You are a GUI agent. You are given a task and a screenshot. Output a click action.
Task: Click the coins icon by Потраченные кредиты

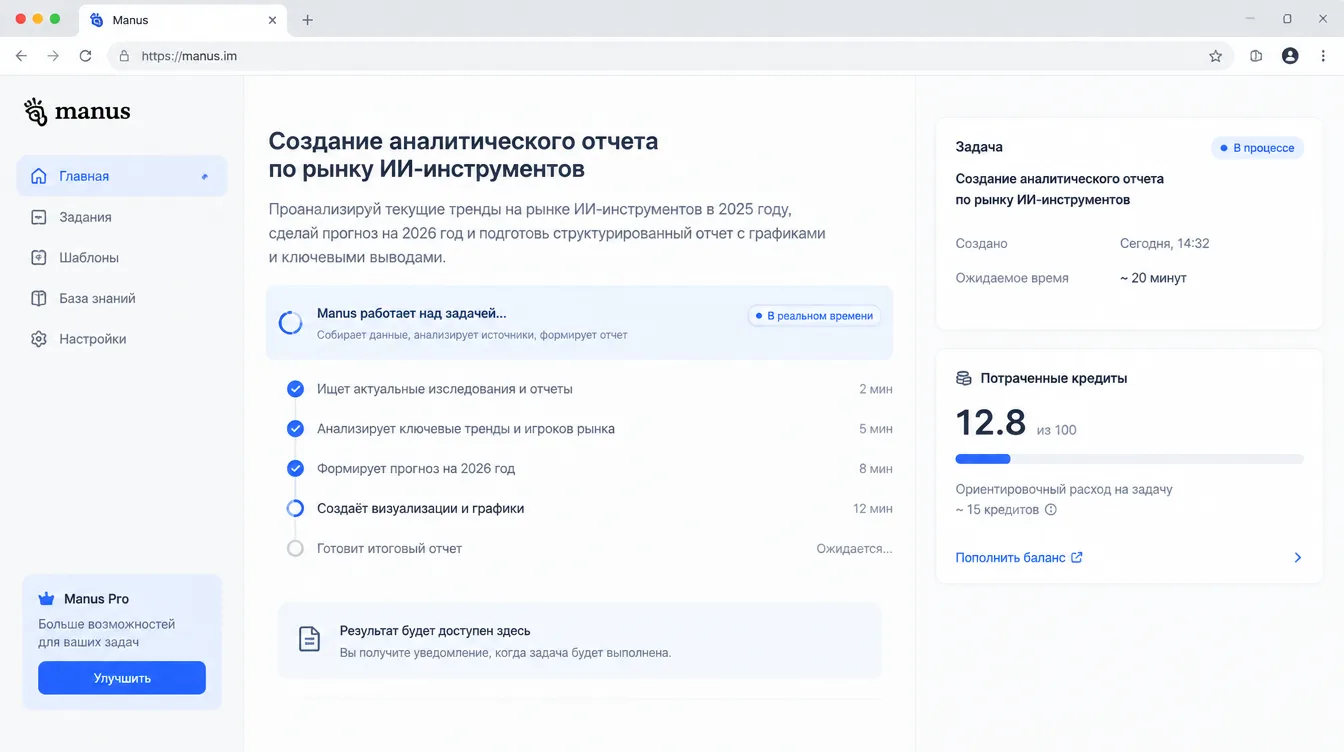click(x=964, y=378)
